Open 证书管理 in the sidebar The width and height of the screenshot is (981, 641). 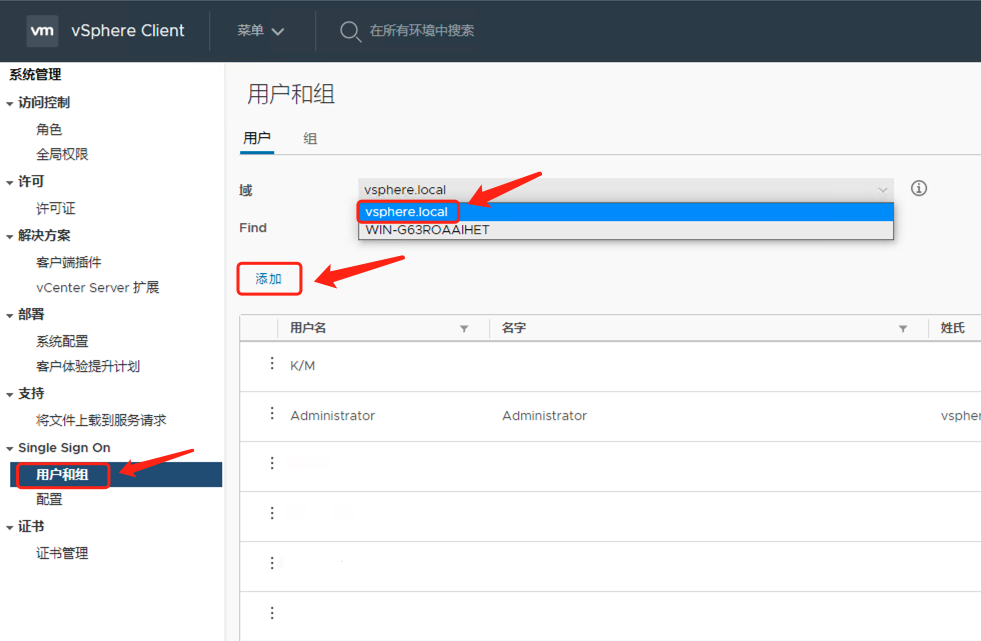[62, 553]
